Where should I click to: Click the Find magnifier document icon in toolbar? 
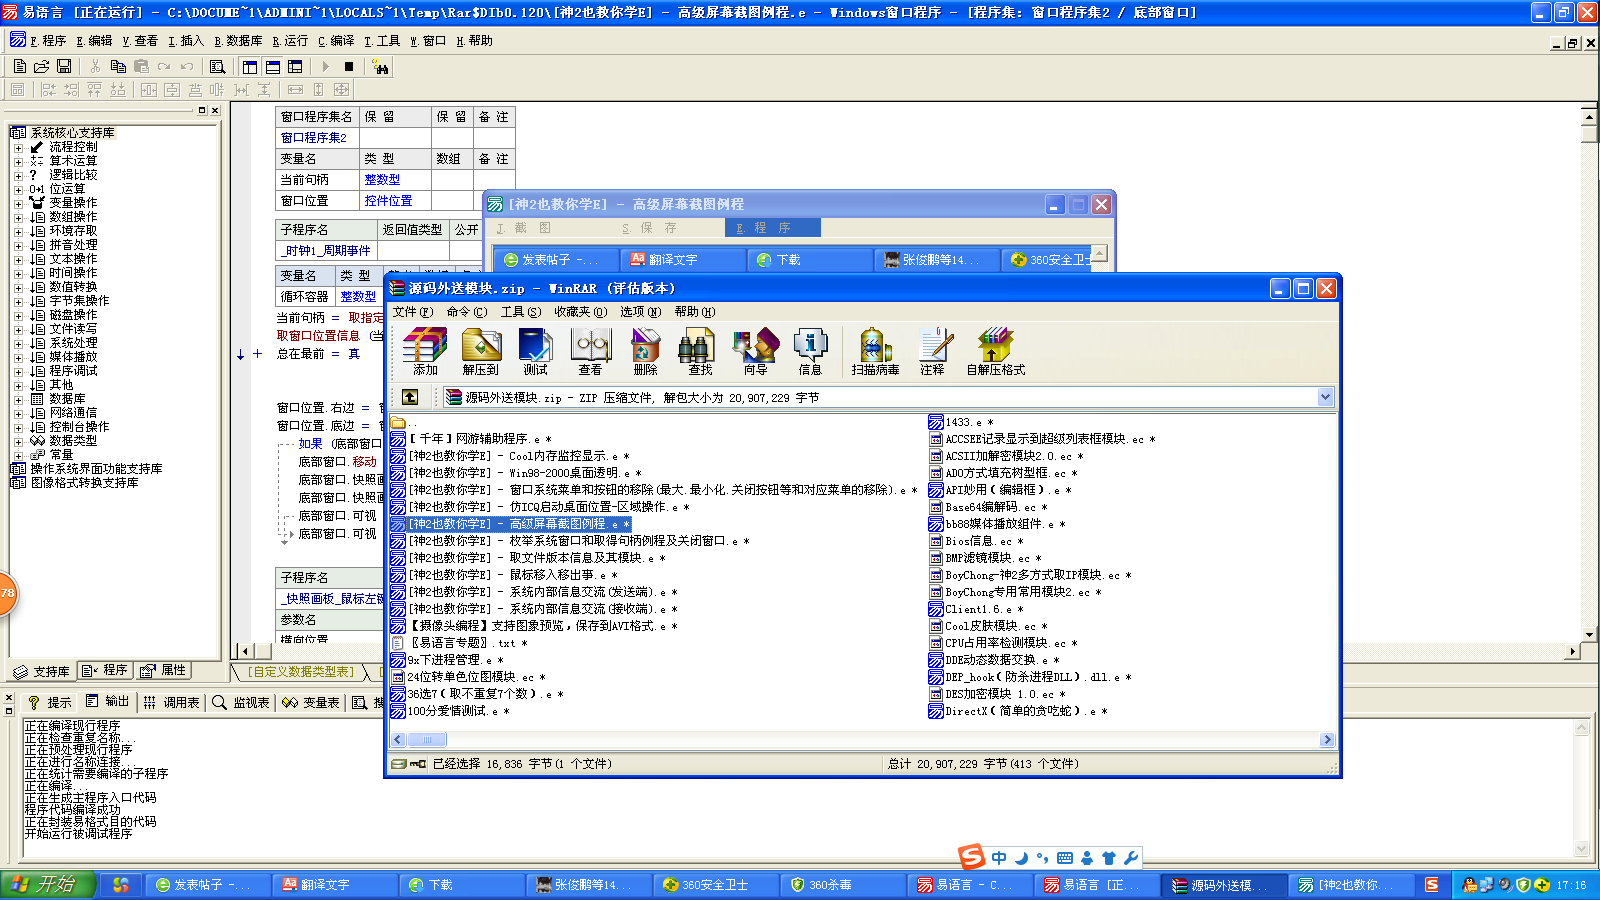(x=217, y=67)
